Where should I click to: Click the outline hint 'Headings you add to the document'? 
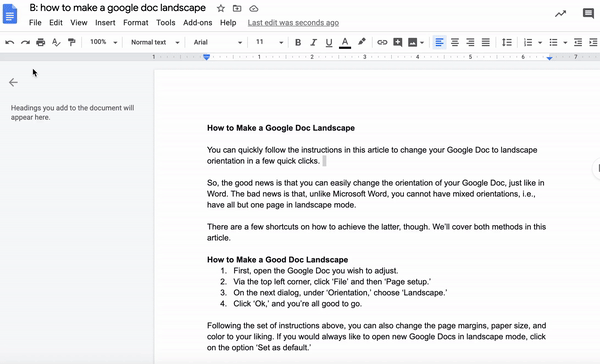72,113
